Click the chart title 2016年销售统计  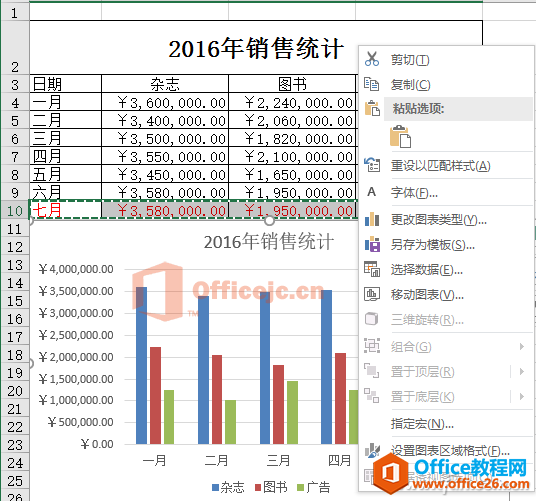(x=268, y=242)
